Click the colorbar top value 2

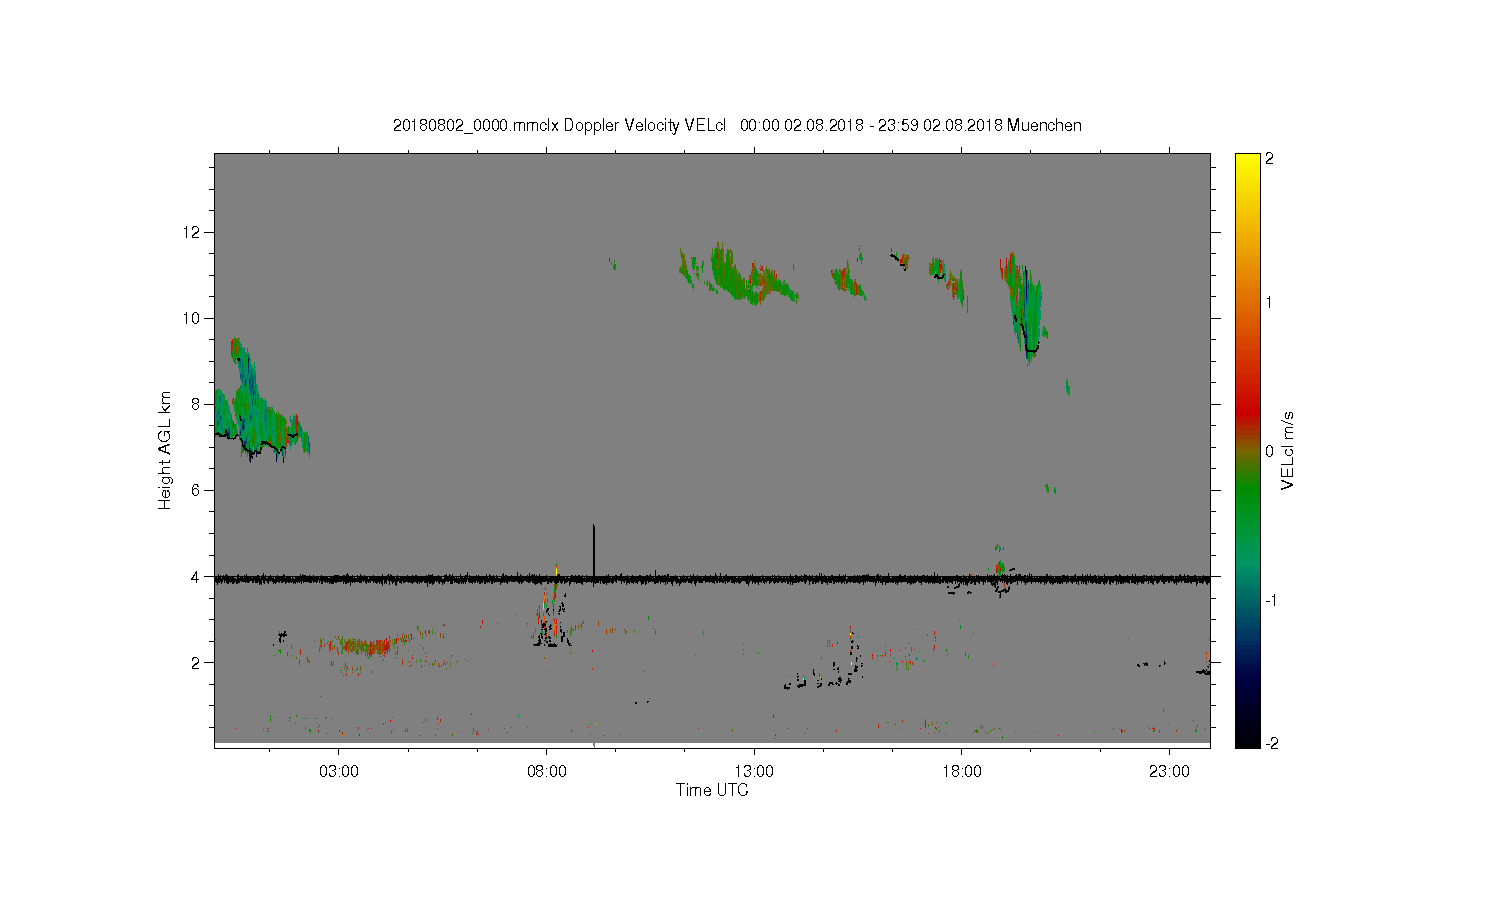(x=1270, y=159)
